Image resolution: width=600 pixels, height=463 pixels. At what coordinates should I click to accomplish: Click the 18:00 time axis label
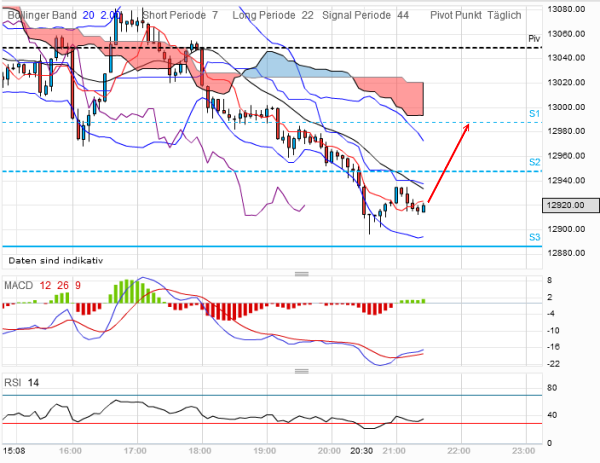click(x=200, y=451)
